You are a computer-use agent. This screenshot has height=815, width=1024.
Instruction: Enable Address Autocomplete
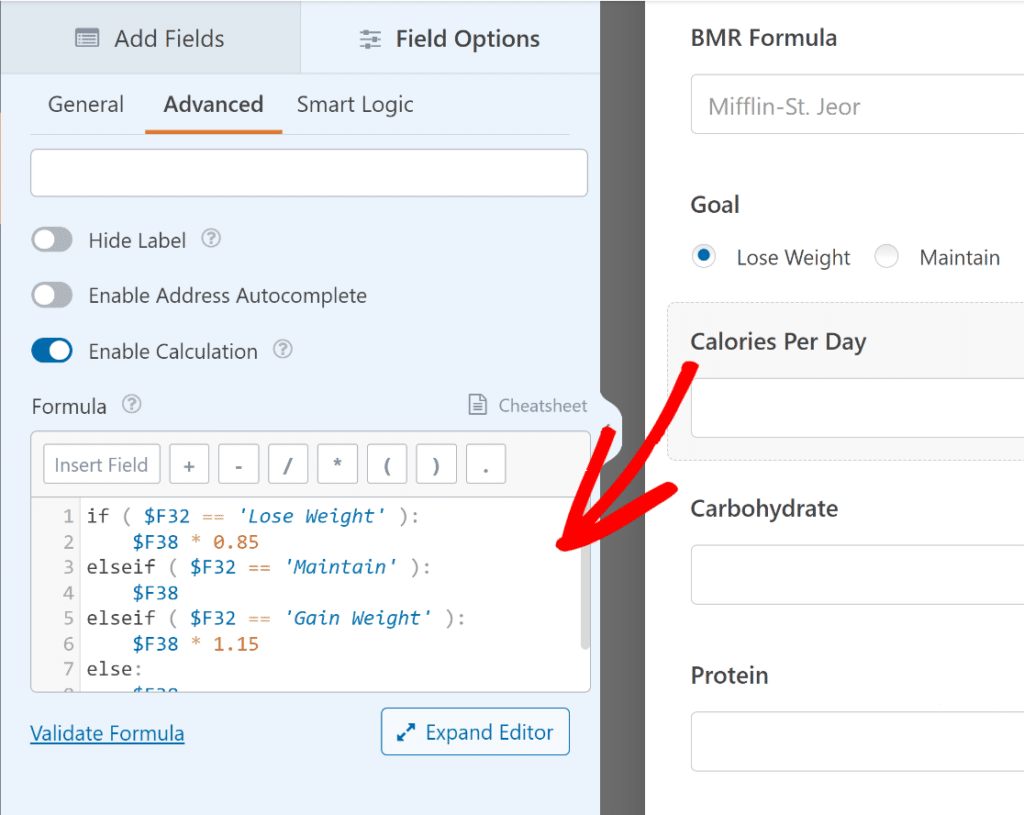tap(51, 295)
